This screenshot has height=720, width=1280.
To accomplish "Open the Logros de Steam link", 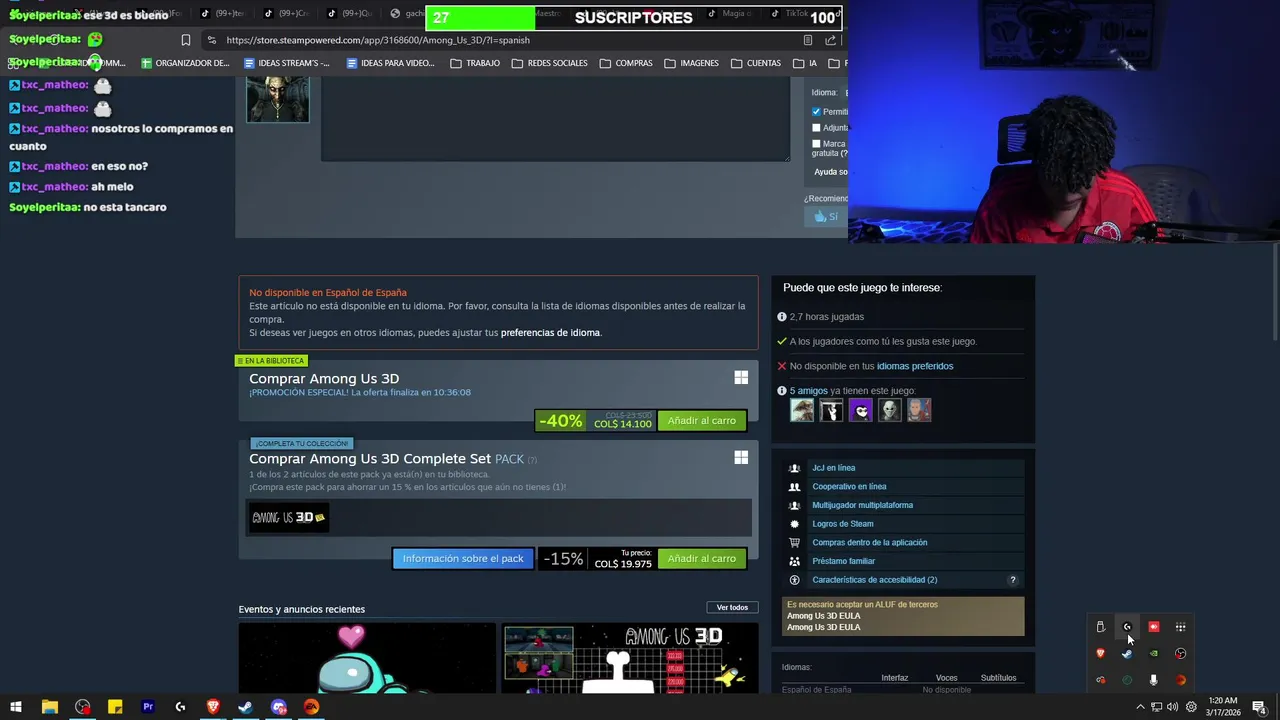I will point(842,524).
